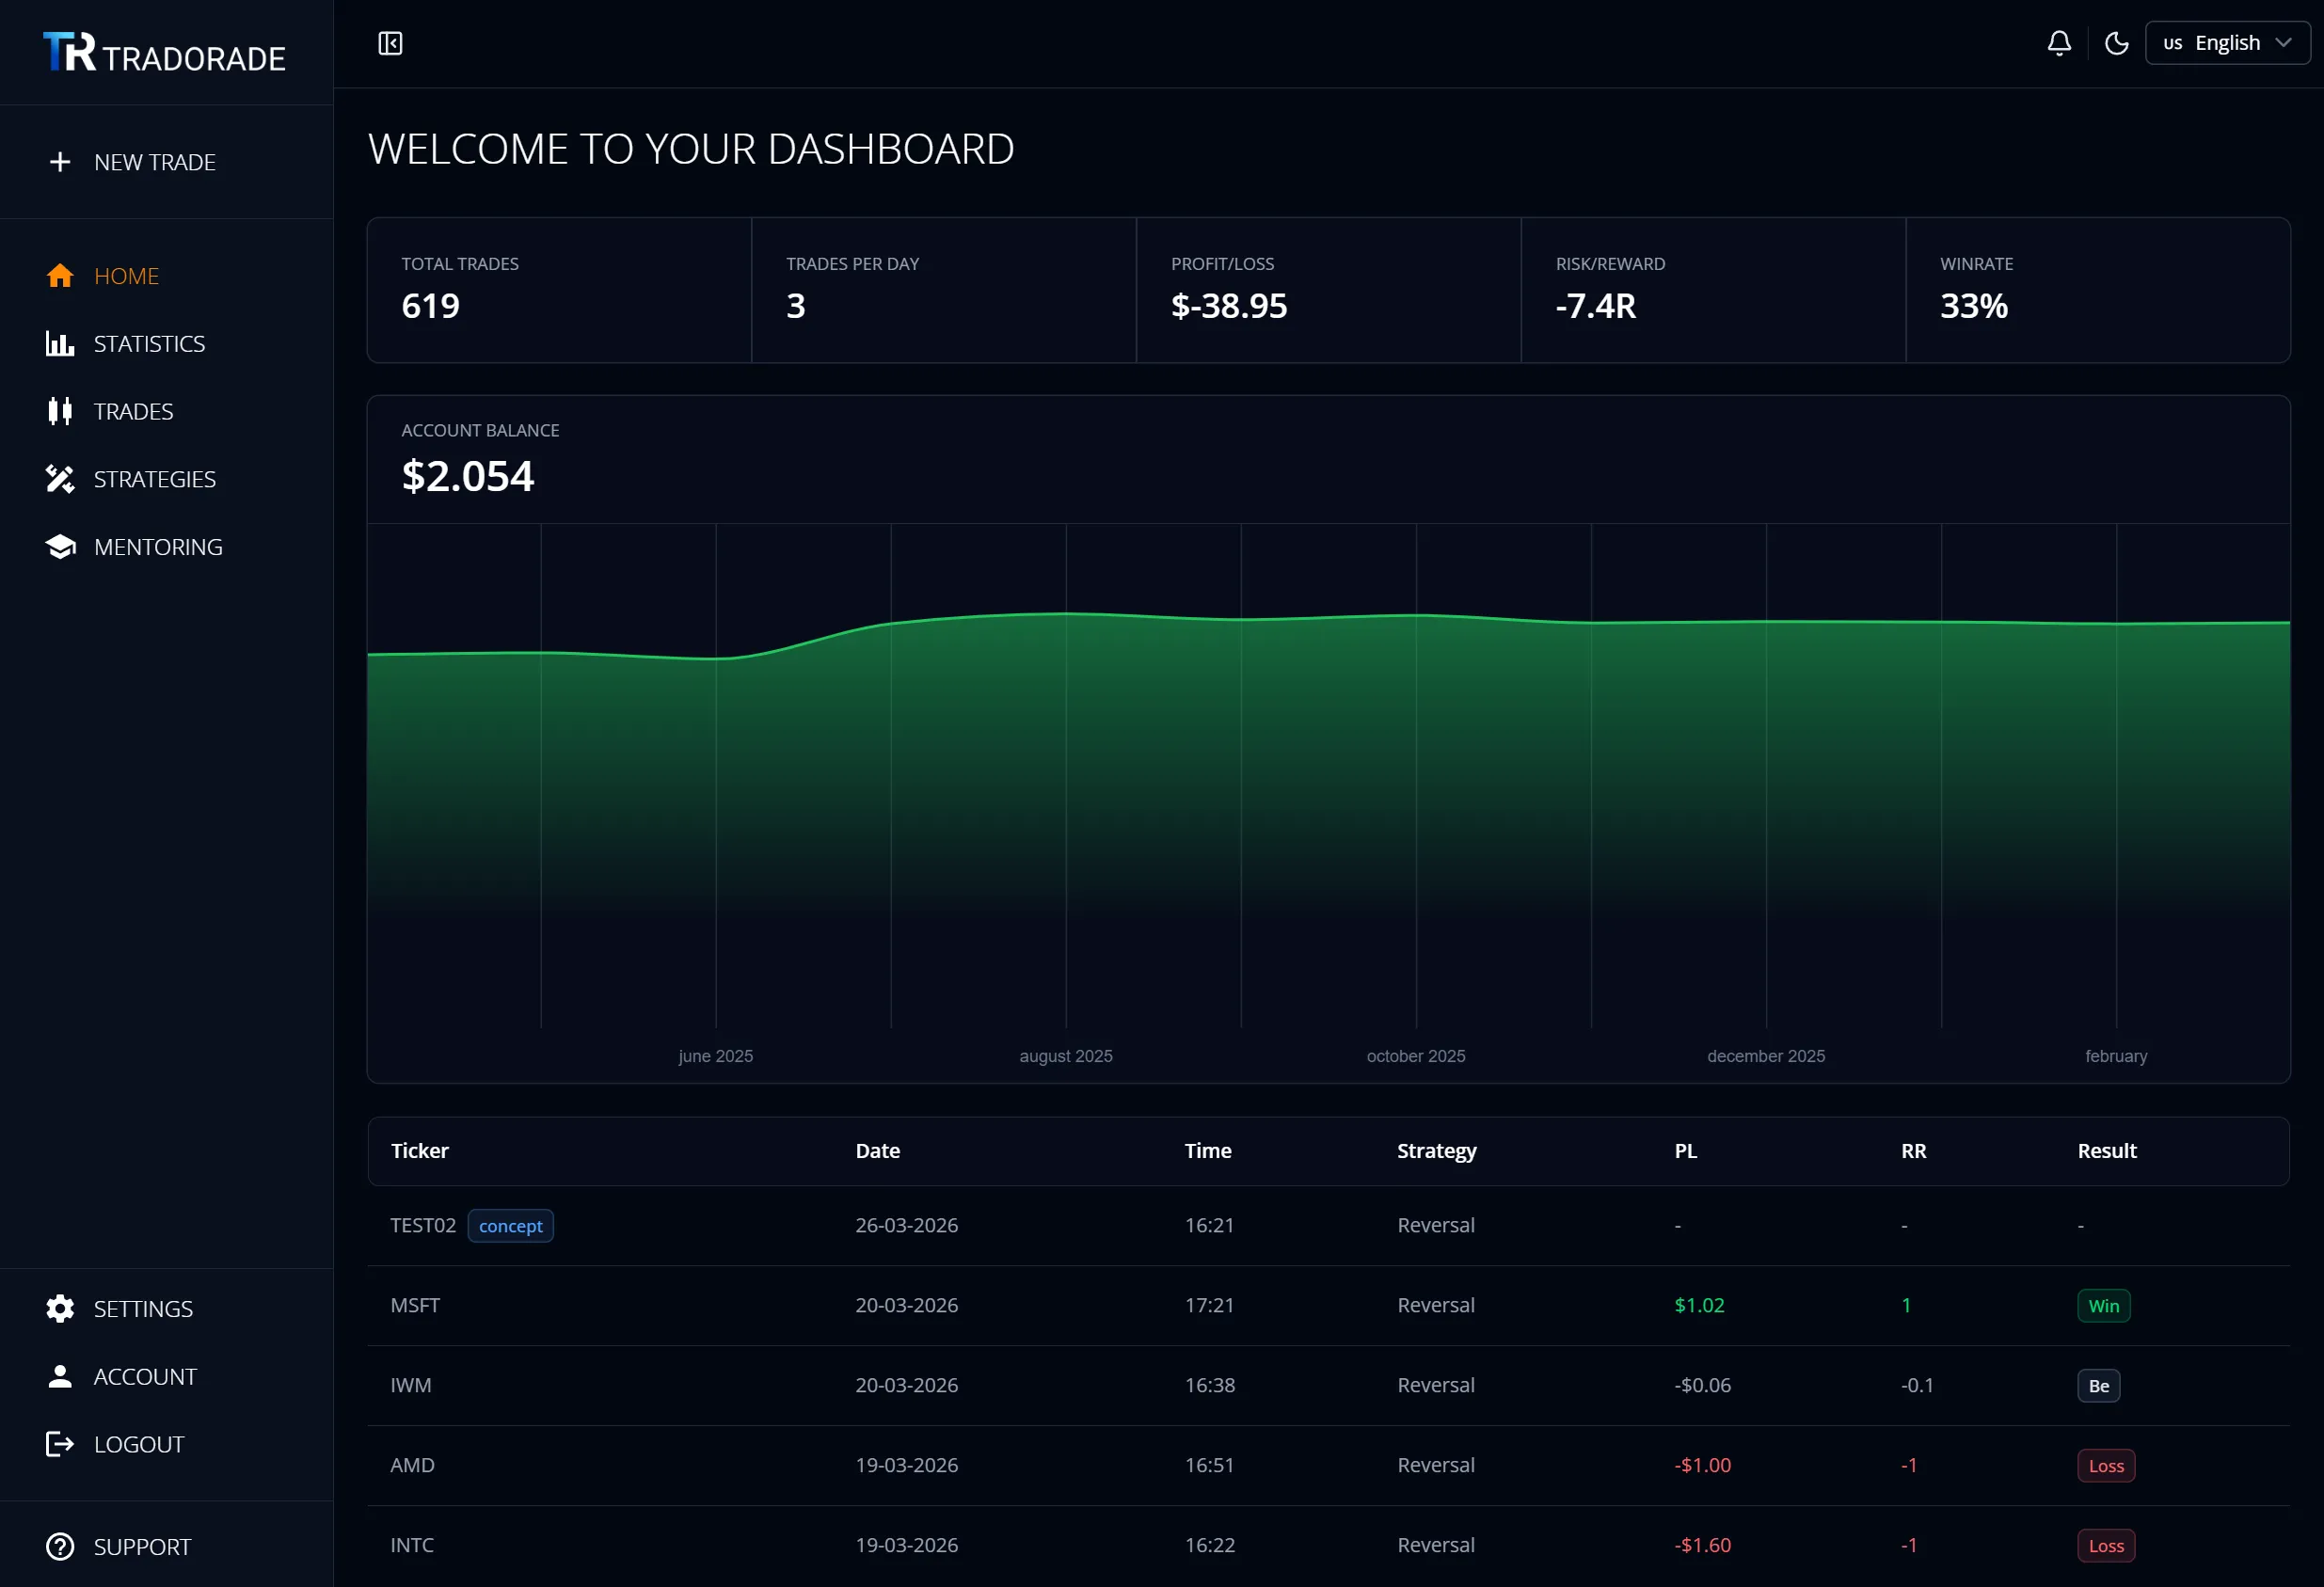The image size is (2324, 1587).
Task: Click the Logout arrow icon
Action: pos(59,1443)
